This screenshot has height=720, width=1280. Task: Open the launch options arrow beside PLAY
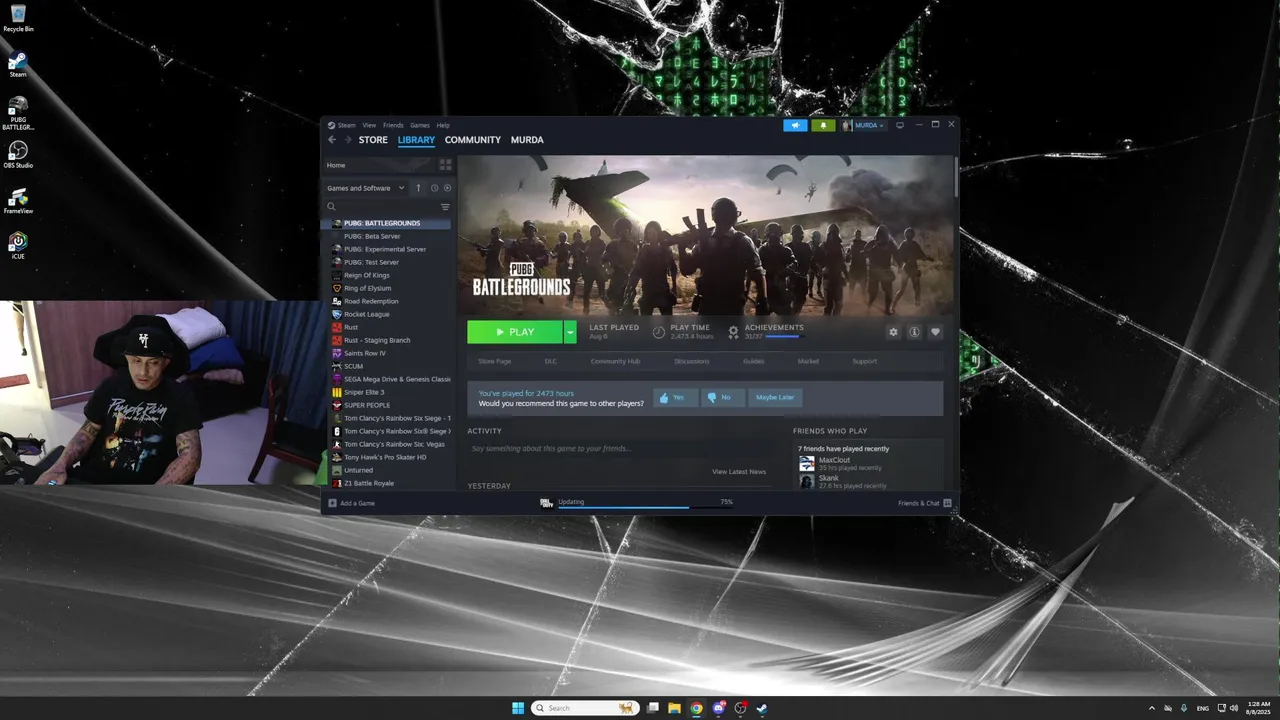coord(570,332)
